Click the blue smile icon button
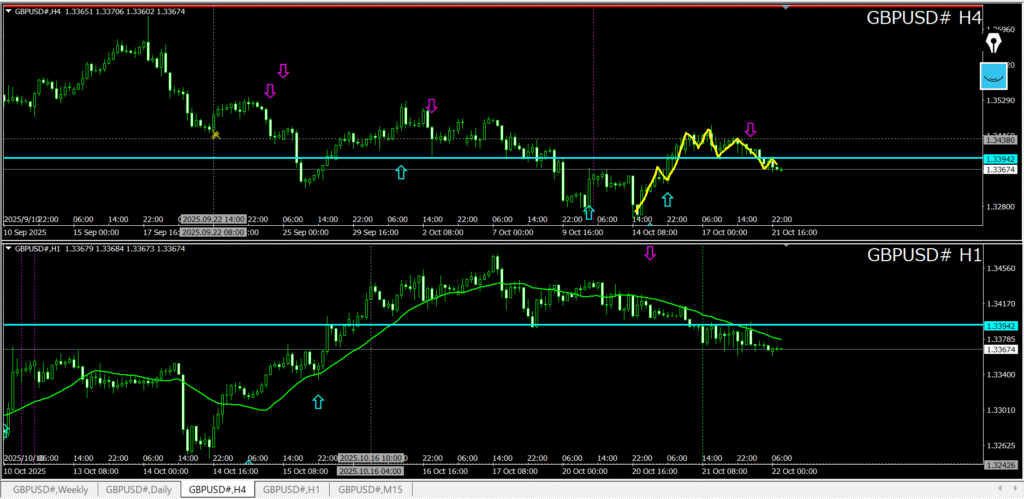This screenshot has height=499, width=1024. 994,74
